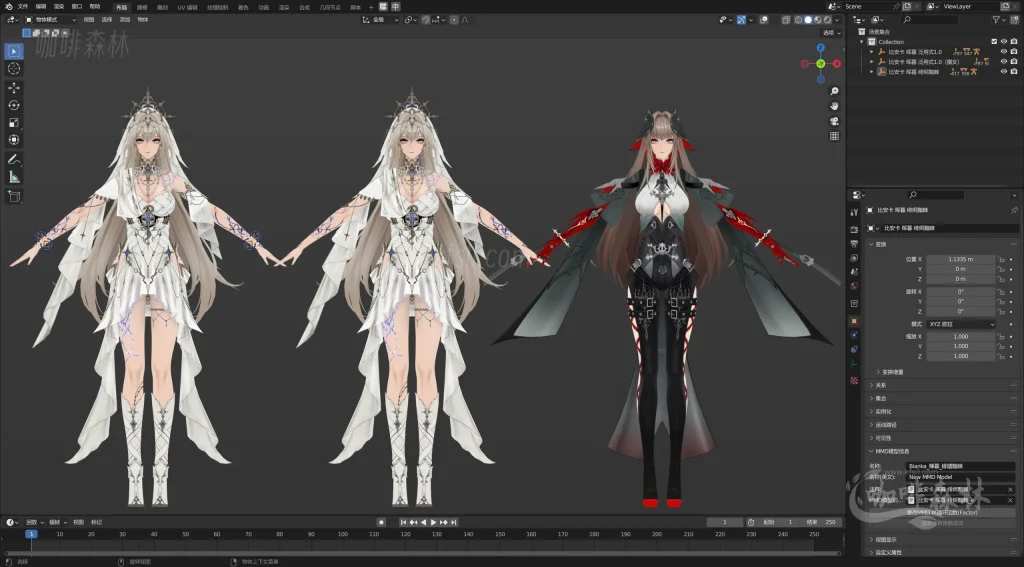Click the timeline current frame field

pos(725,523)
